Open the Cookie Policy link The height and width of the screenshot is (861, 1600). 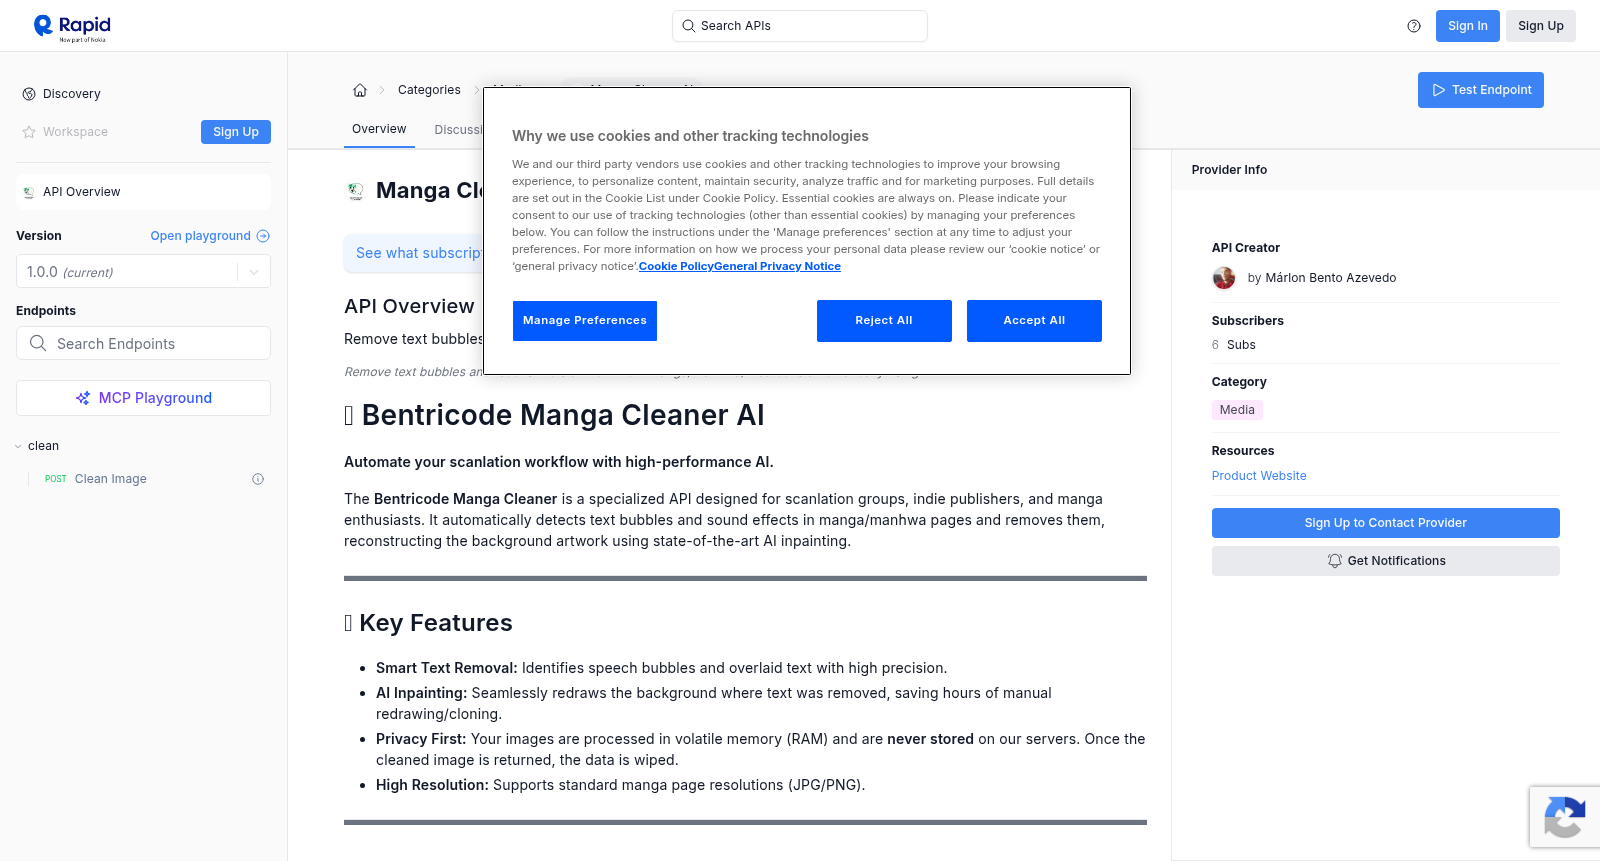pyautogui.click(x=676, y=266)
